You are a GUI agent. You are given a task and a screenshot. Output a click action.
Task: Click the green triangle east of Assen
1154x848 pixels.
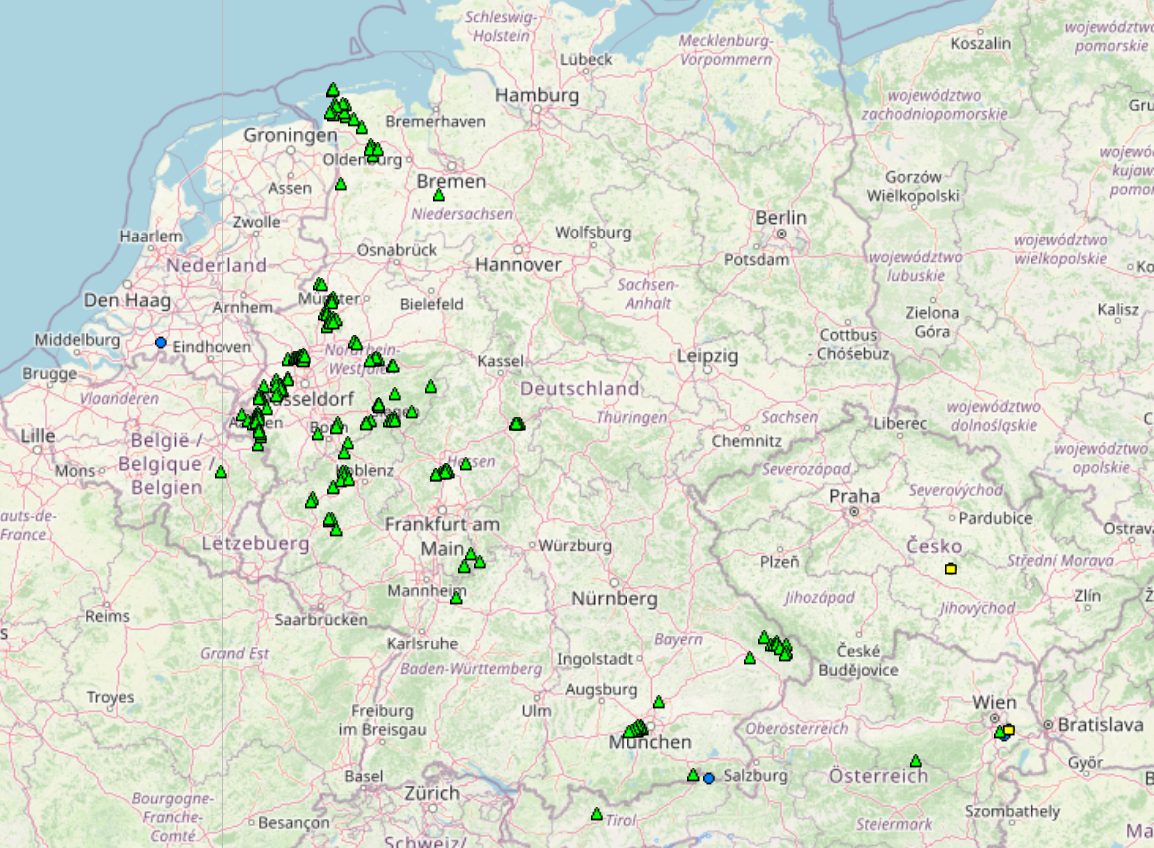click(x=340, y=184)
